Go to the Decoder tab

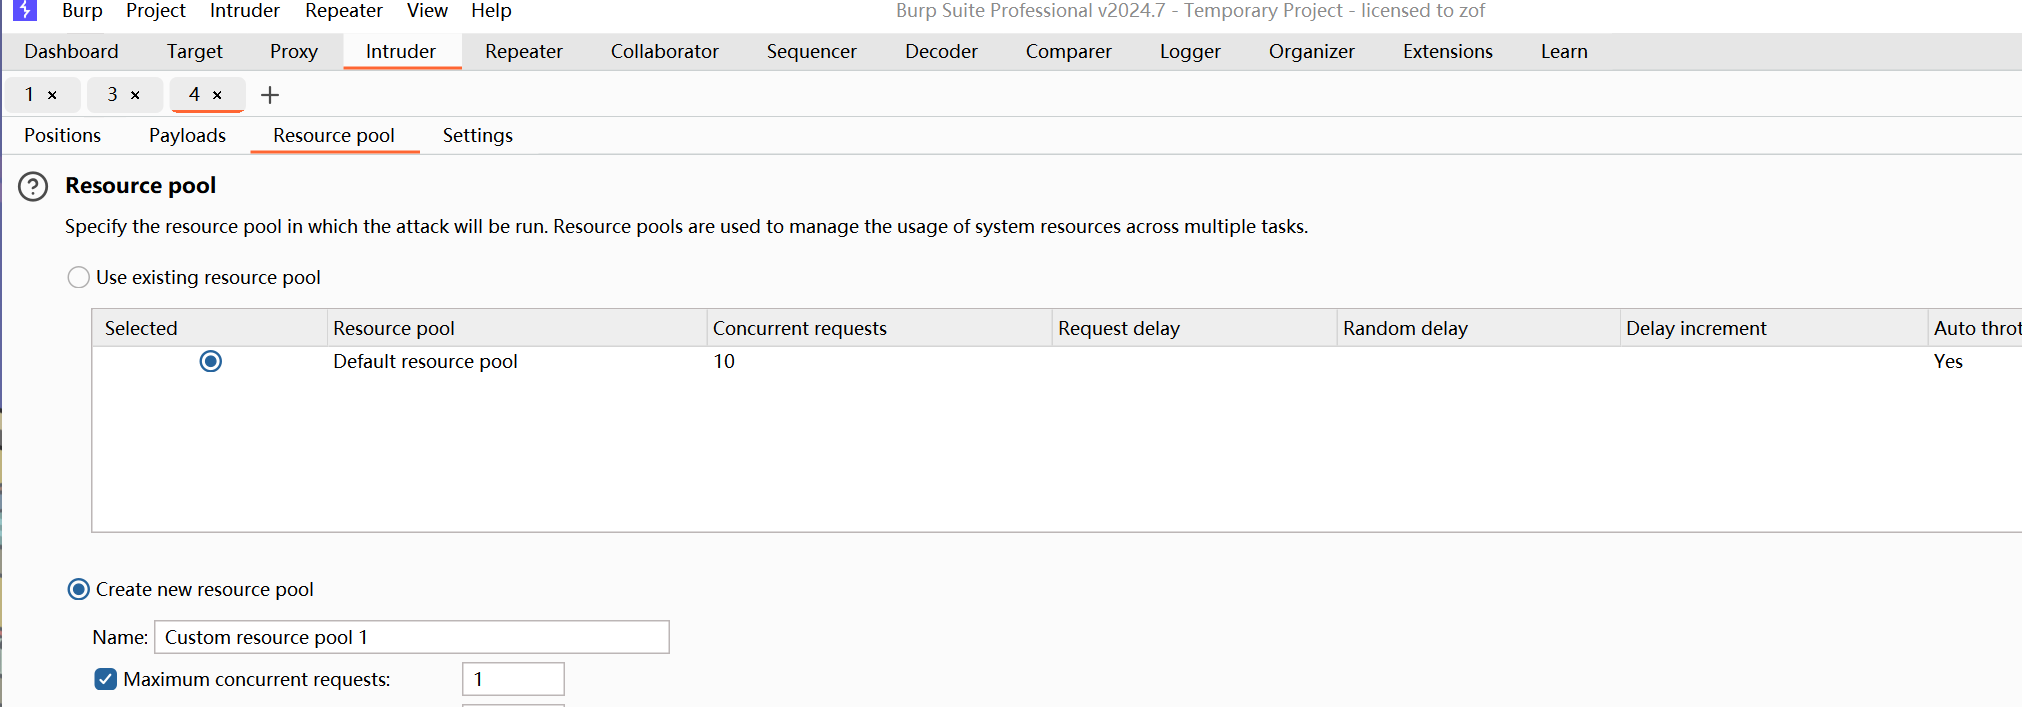(941, 51)
